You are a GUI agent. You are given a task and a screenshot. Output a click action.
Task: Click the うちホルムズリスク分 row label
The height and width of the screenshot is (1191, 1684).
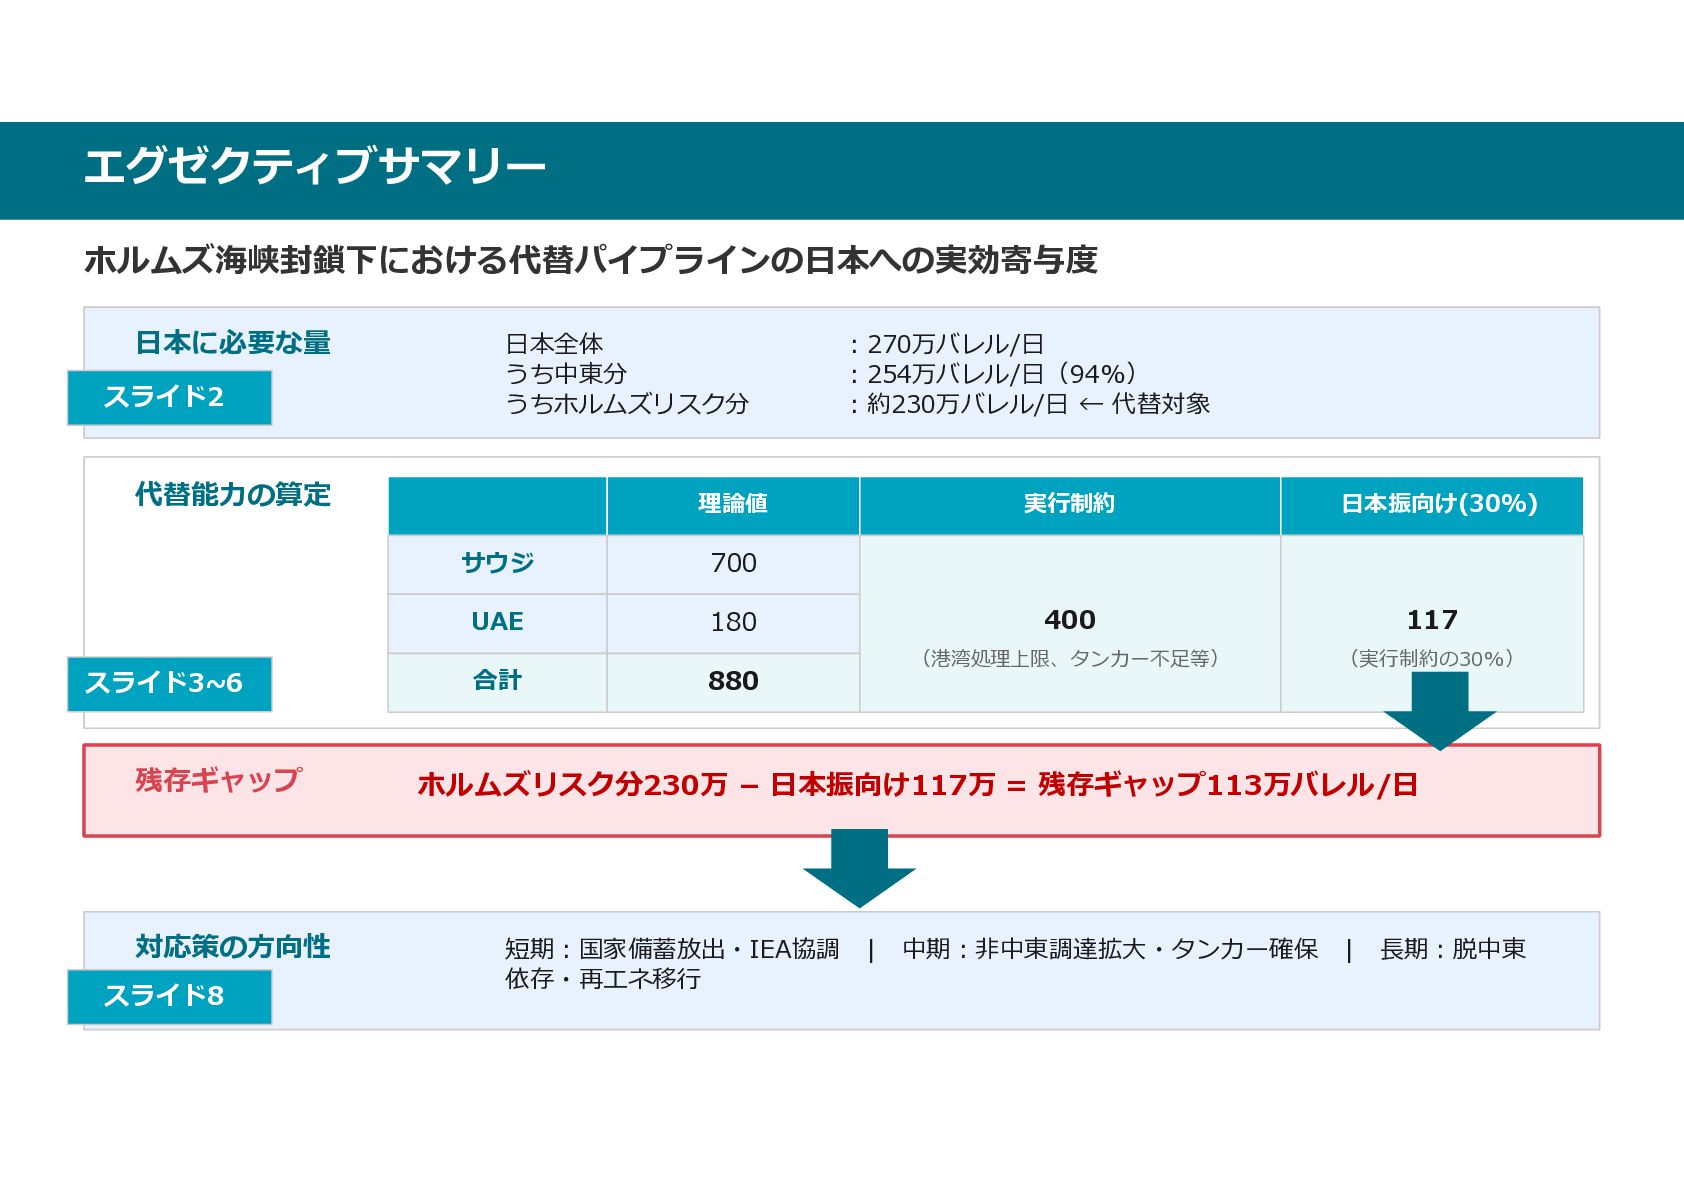(627, 404)
